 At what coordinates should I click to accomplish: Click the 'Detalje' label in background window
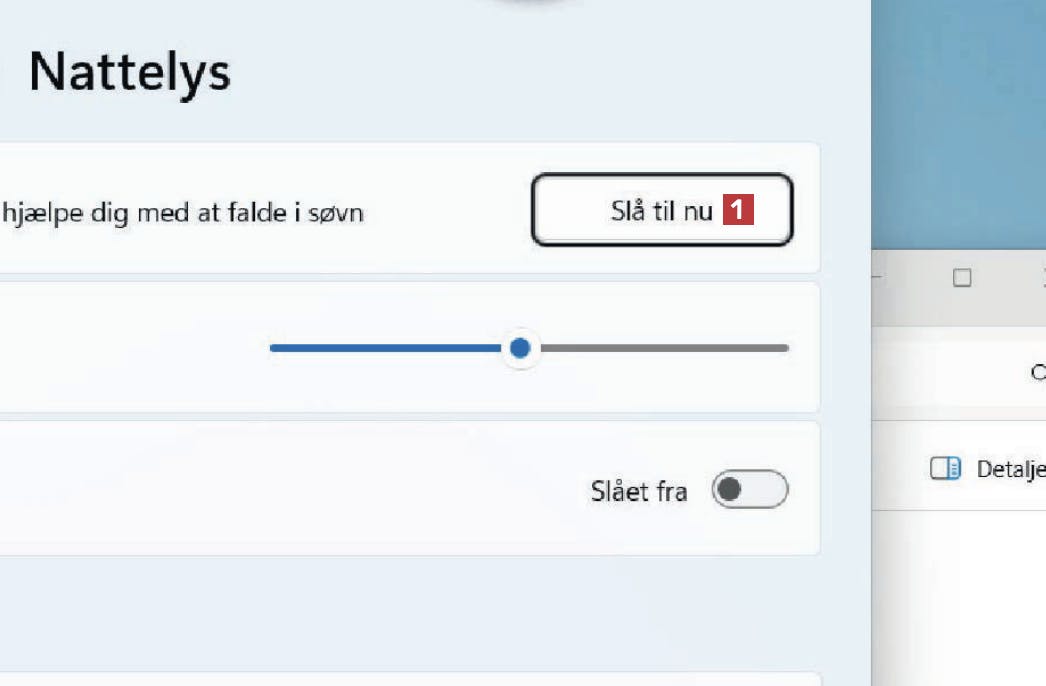[1011, 469]
